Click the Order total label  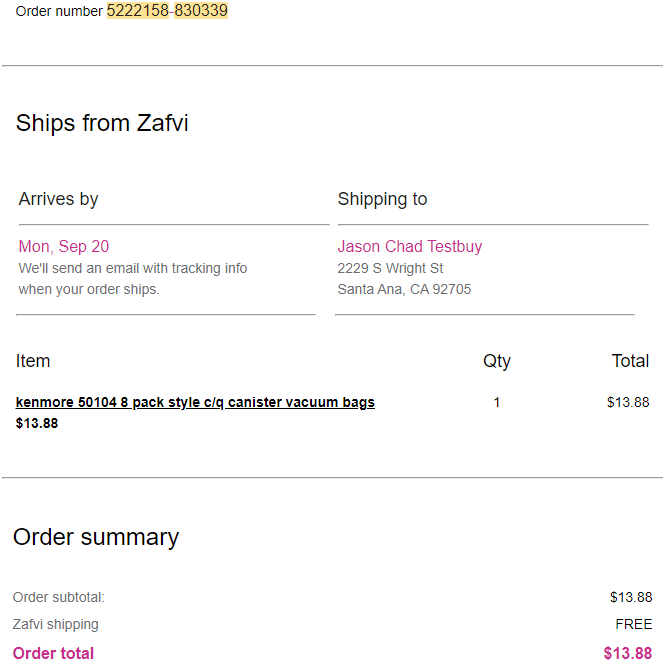click(54, 653)
